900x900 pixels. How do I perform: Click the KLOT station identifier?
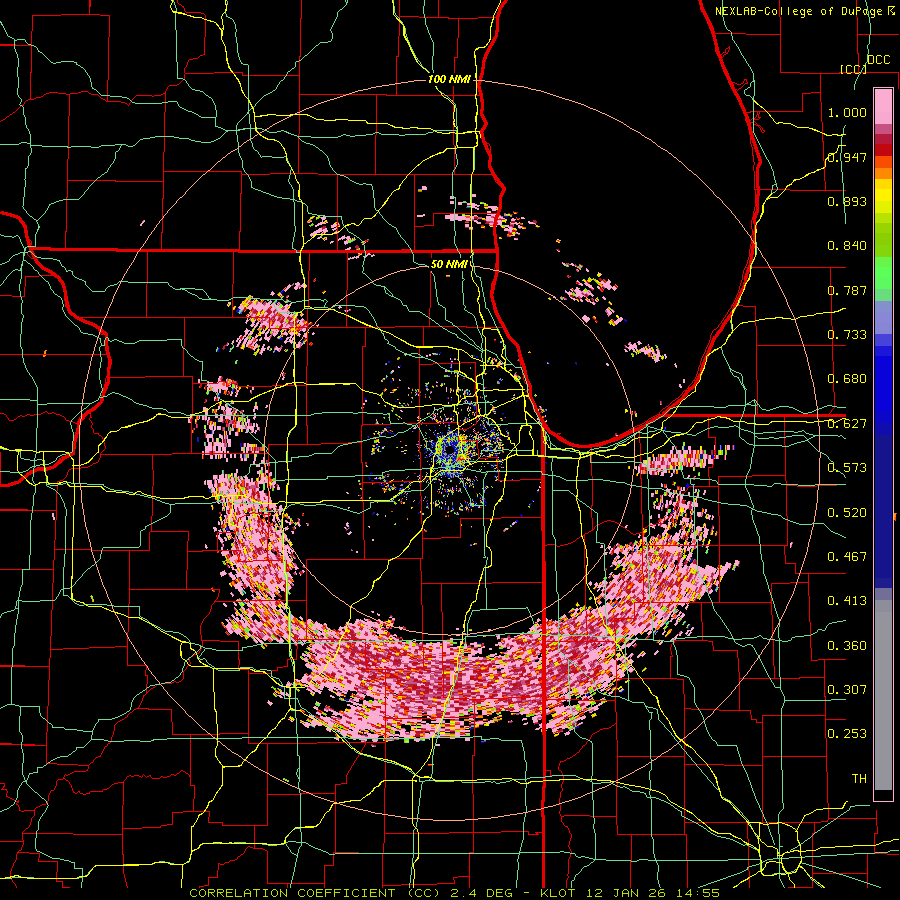pyautogui.click(x=557, y=893)
